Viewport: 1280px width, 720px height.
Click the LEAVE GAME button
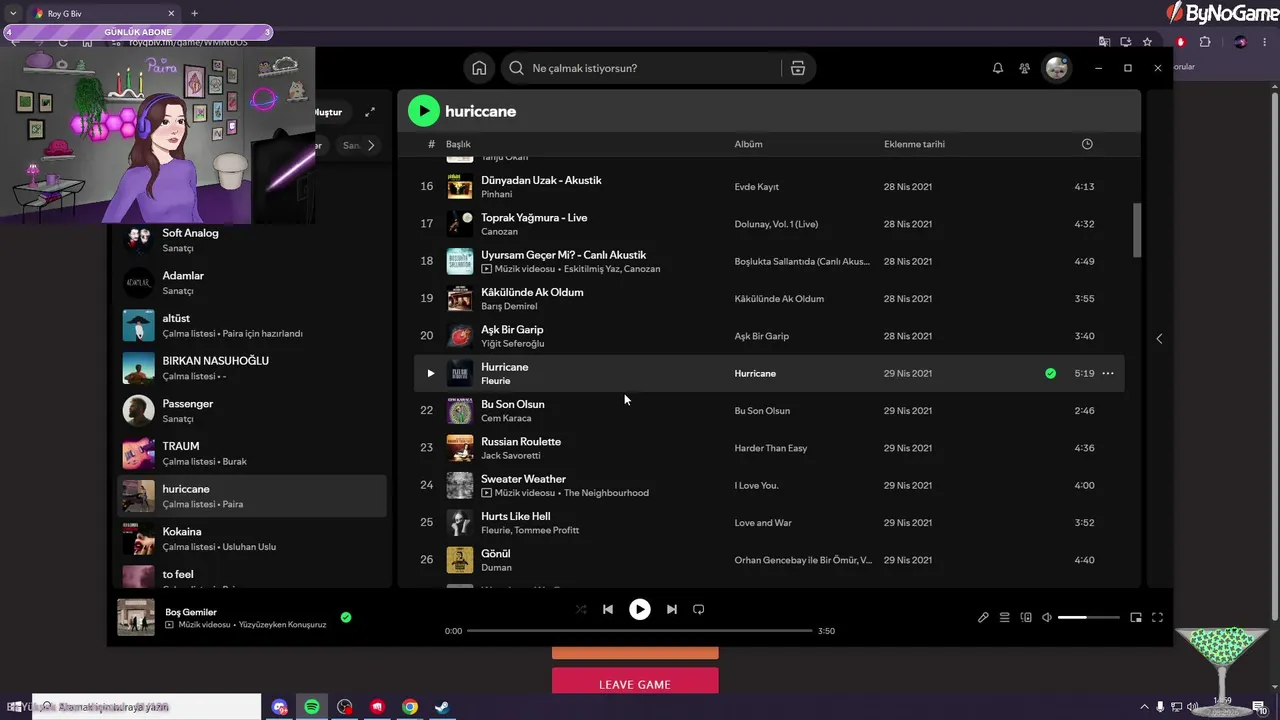click(635, 684)
